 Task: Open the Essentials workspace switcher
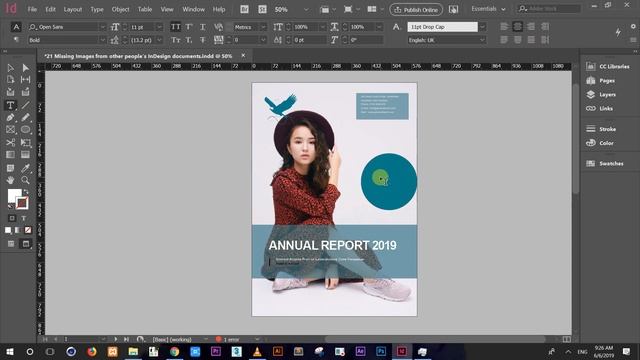click(489, 9)
